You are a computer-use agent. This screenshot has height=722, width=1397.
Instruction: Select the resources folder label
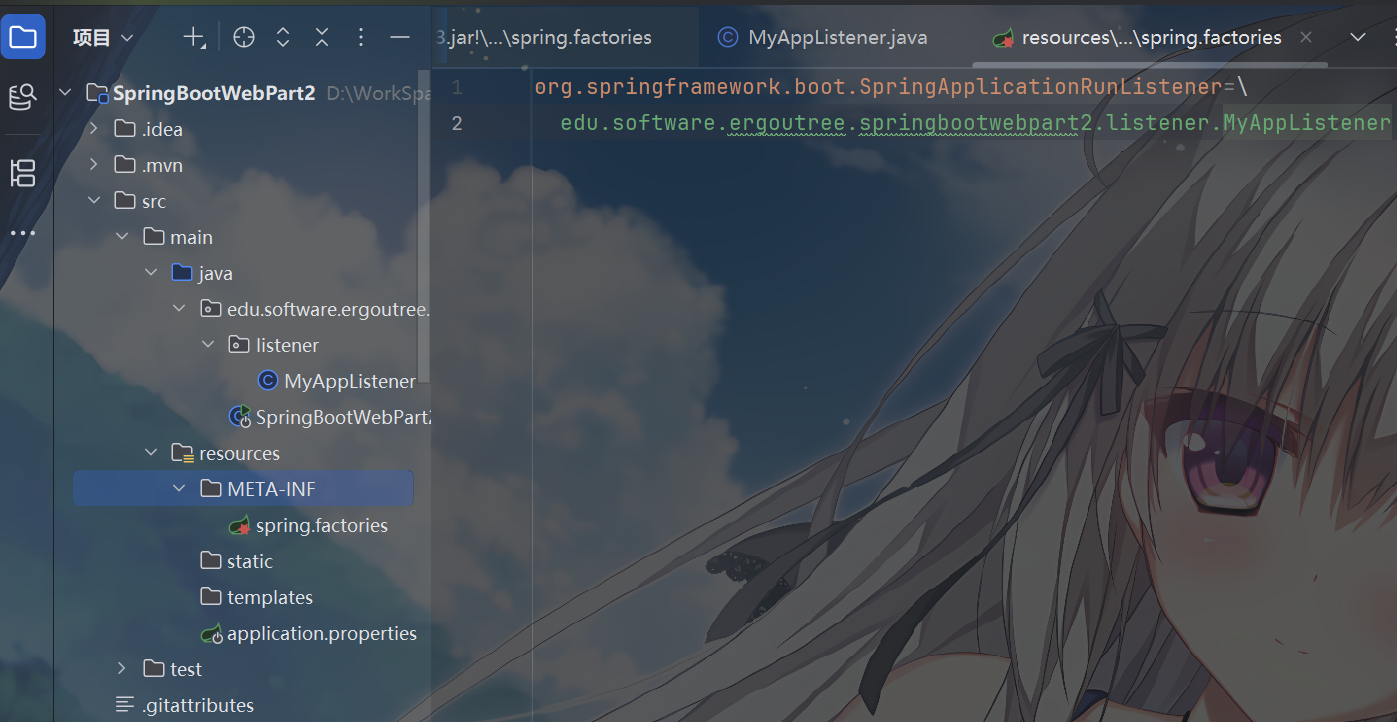(x=240, y=453)
